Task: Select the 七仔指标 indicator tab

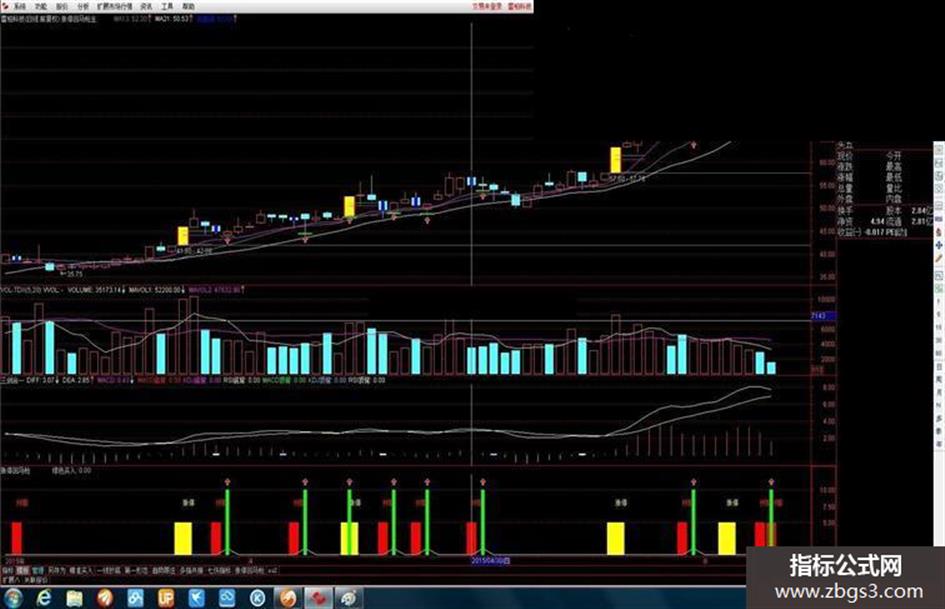Action: pyautogui.click(x=219, y=570)
